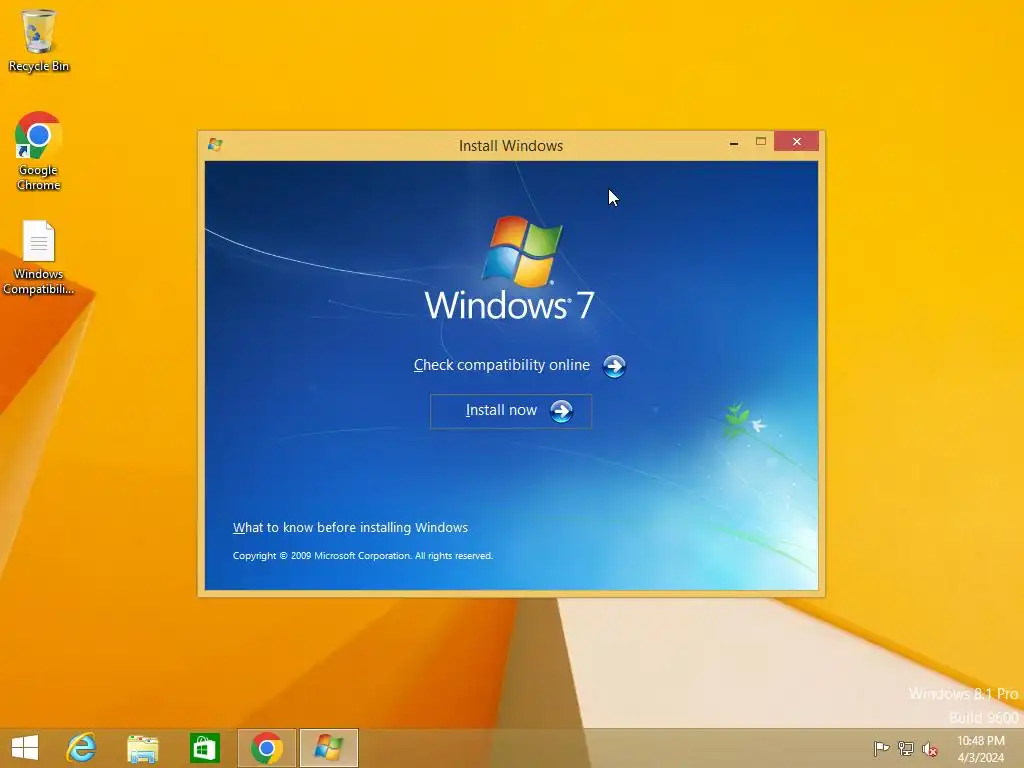Click the Check compatibility online arrow icon
Screen dimensions: 1024x768
(x=614, y=366)
